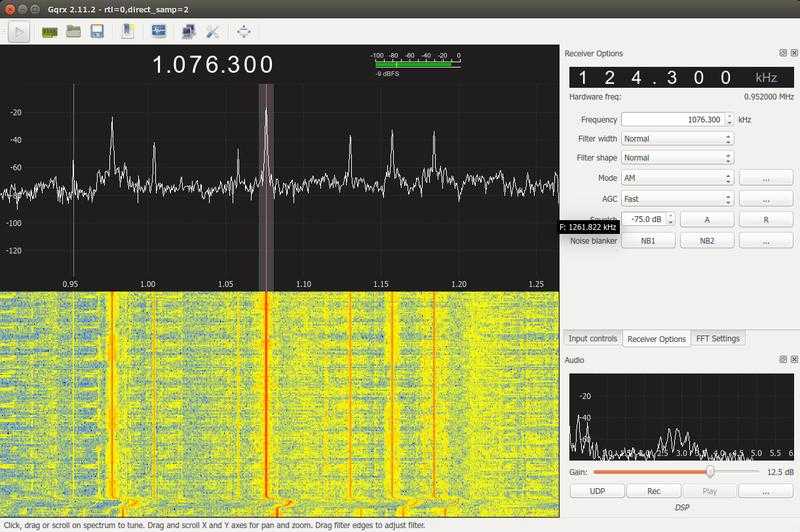Open the I/Q recorder (blue panel icon)
Image resolution: width=800 pixels, height=532 pixels.
[x=159, y=31]
